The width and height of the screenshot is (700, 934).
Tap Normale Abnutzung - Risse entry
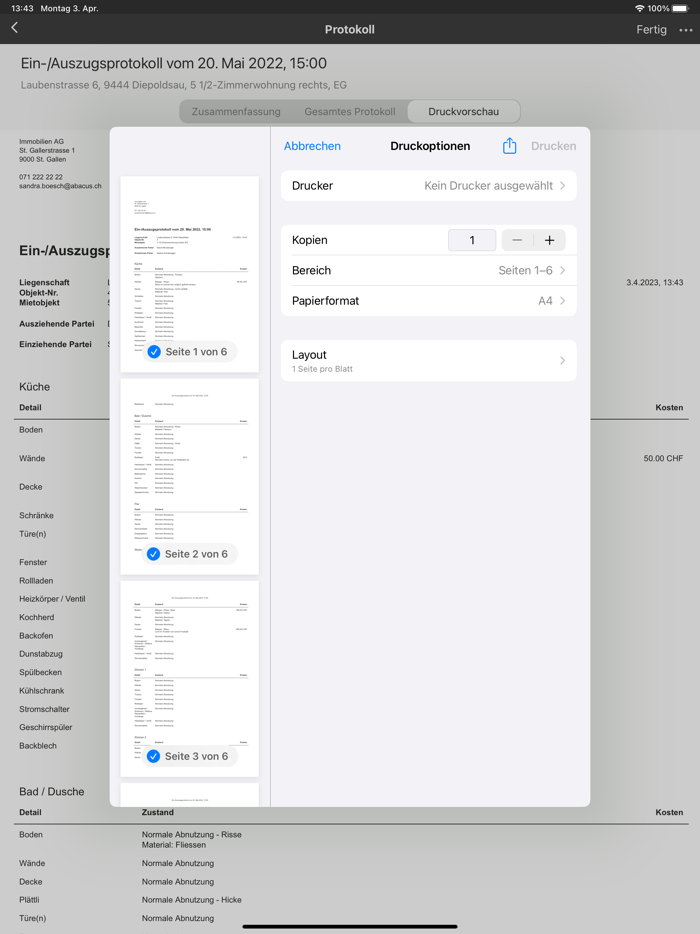coord(191,835)
